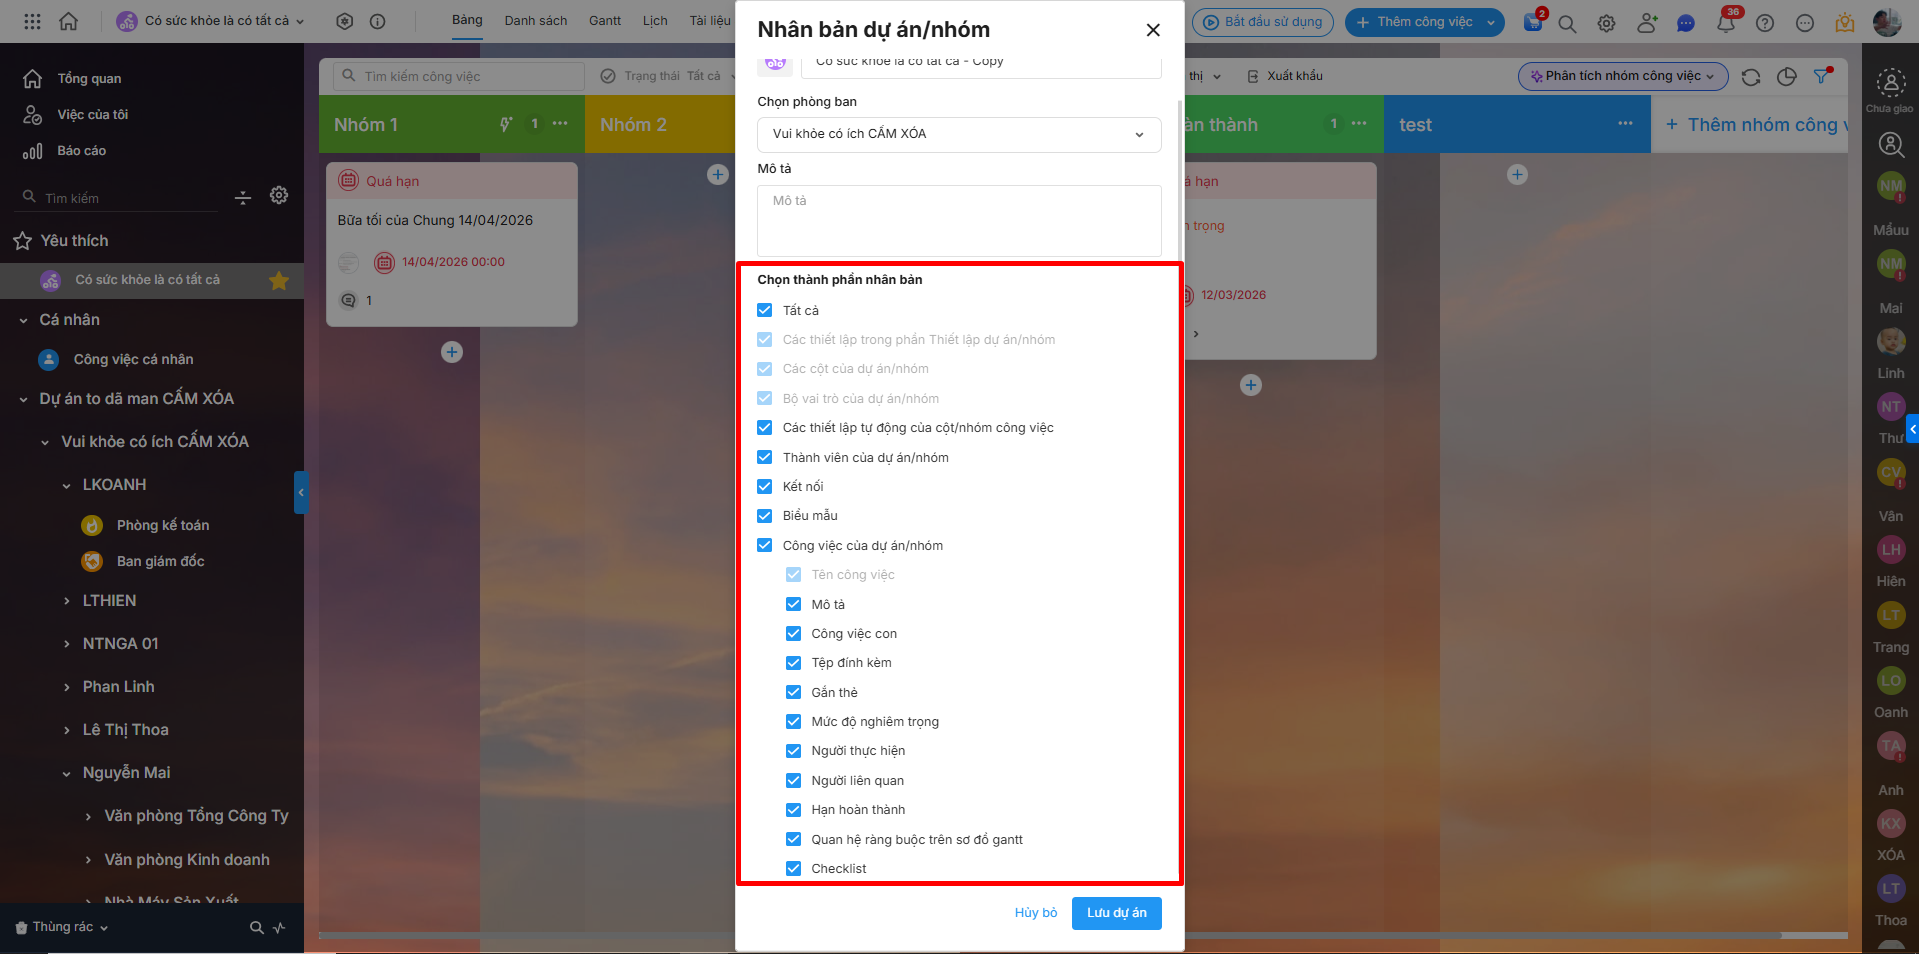Image resolution: width=1919 pixels, height=954 pixels.
Task: Switch to the Danh sách tab
Action: tap(536, 21)
